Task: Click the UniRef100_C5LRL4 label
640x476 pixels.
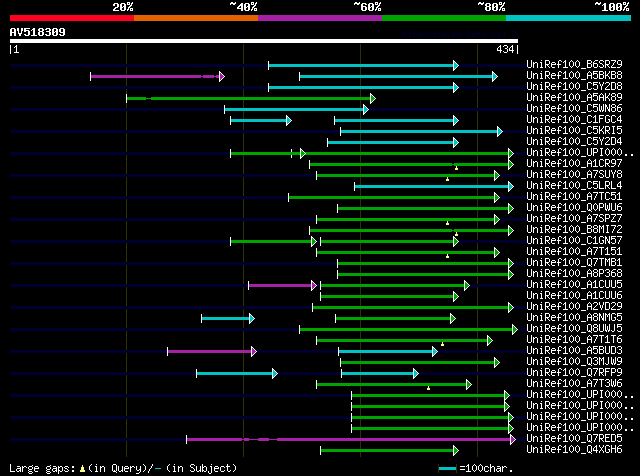Action: (x=574, y=185)
